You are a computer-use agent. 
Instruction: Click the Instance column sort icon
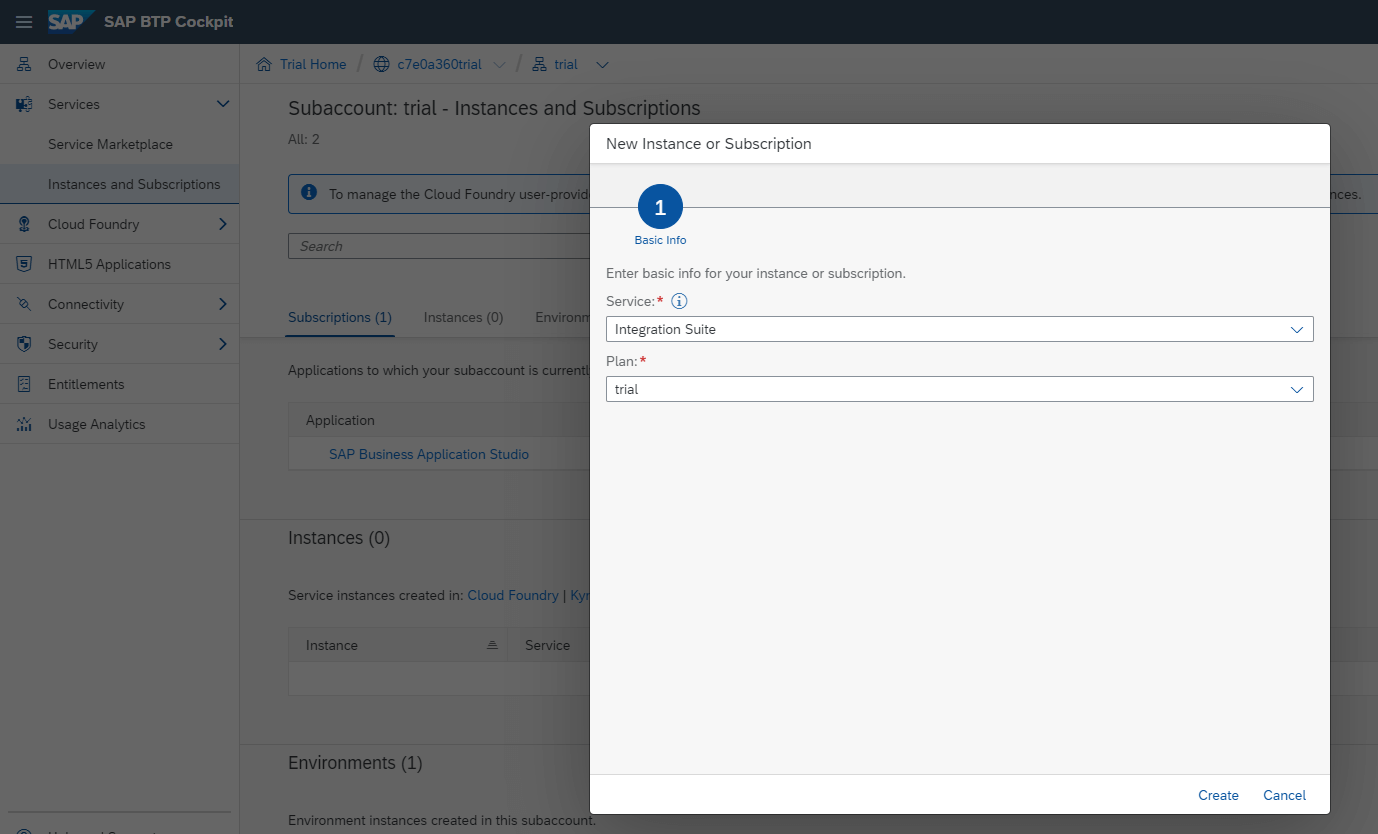click(x=492, y=645)
